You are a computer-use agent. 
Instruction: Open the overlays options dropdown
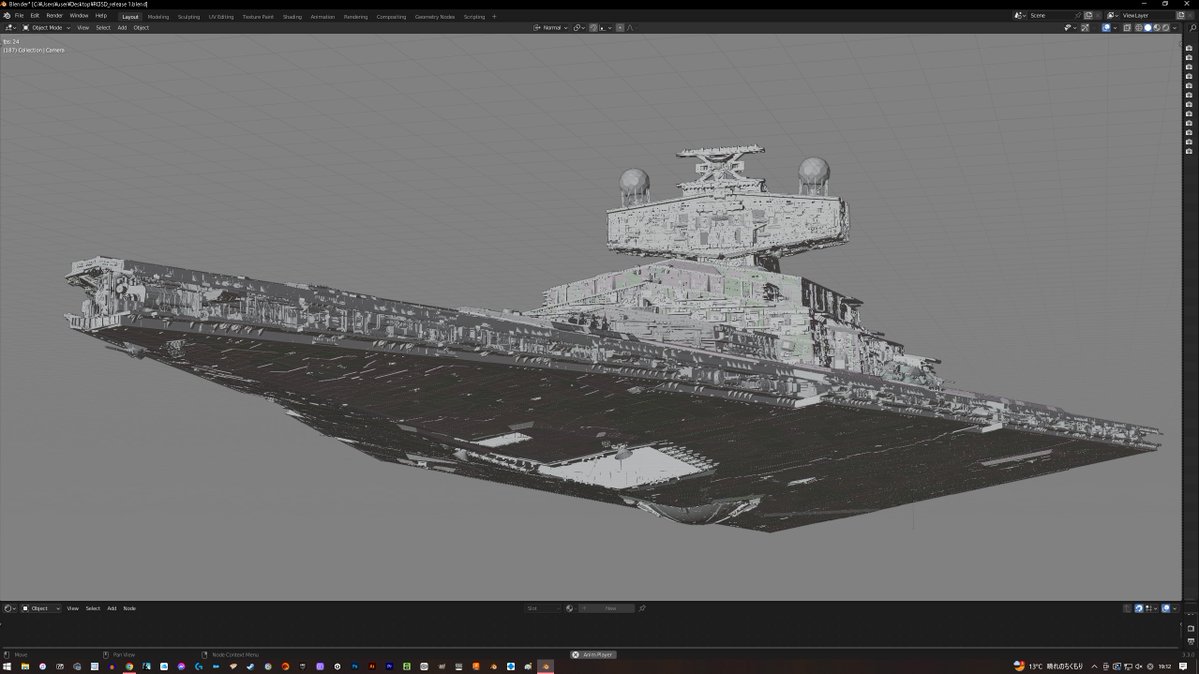pos(1115,28)
